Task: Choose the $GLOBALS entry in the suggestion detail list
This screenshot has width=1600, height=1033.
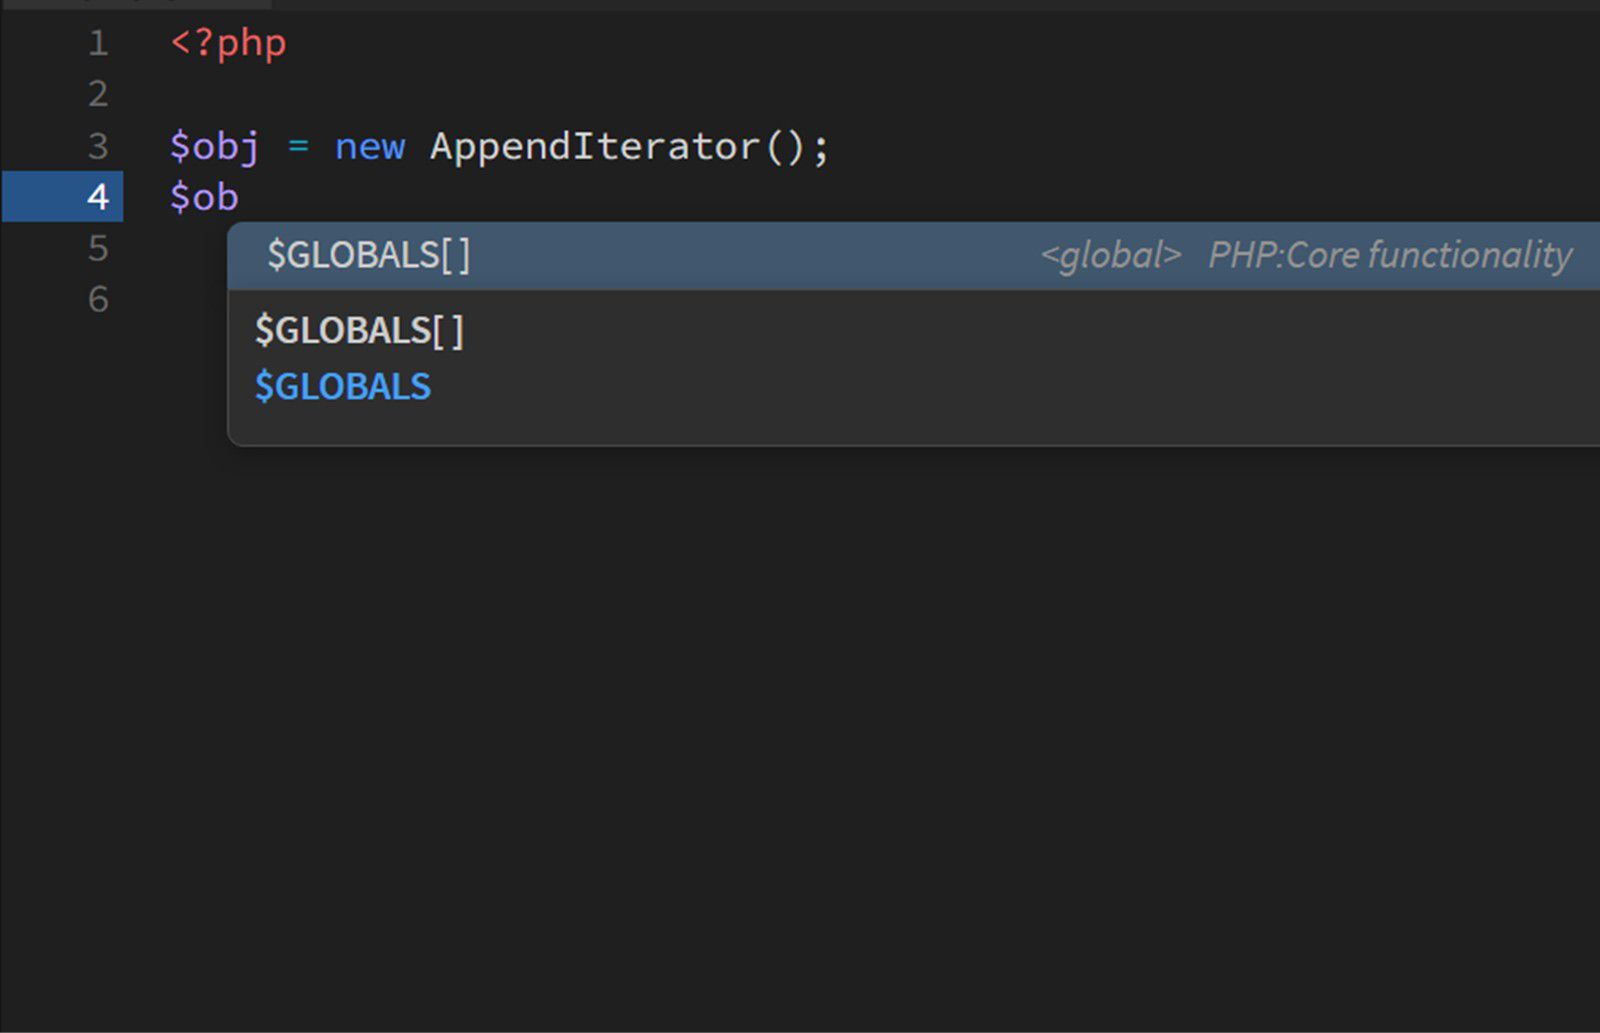Action: coord(342,386)
